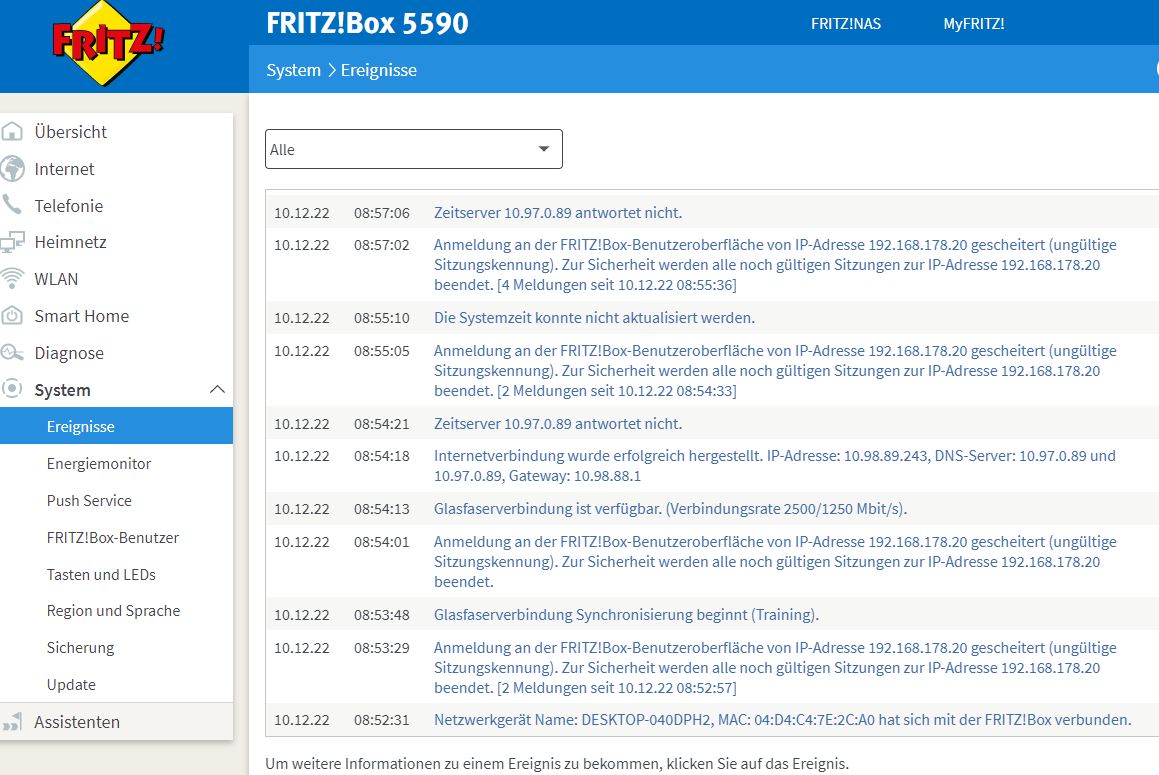1159x775 pixels.
Task: Click the Assistenten icon
Action: [x=12, y=722]
